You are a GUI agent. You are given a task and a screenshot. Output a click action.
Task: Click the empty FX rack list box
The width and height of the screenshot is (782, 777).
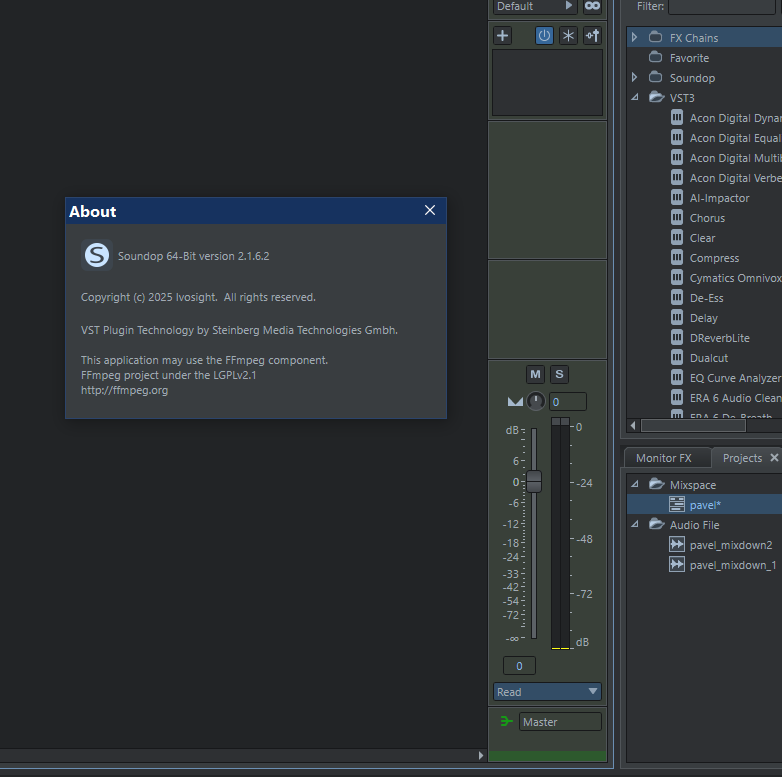point(547,82)
